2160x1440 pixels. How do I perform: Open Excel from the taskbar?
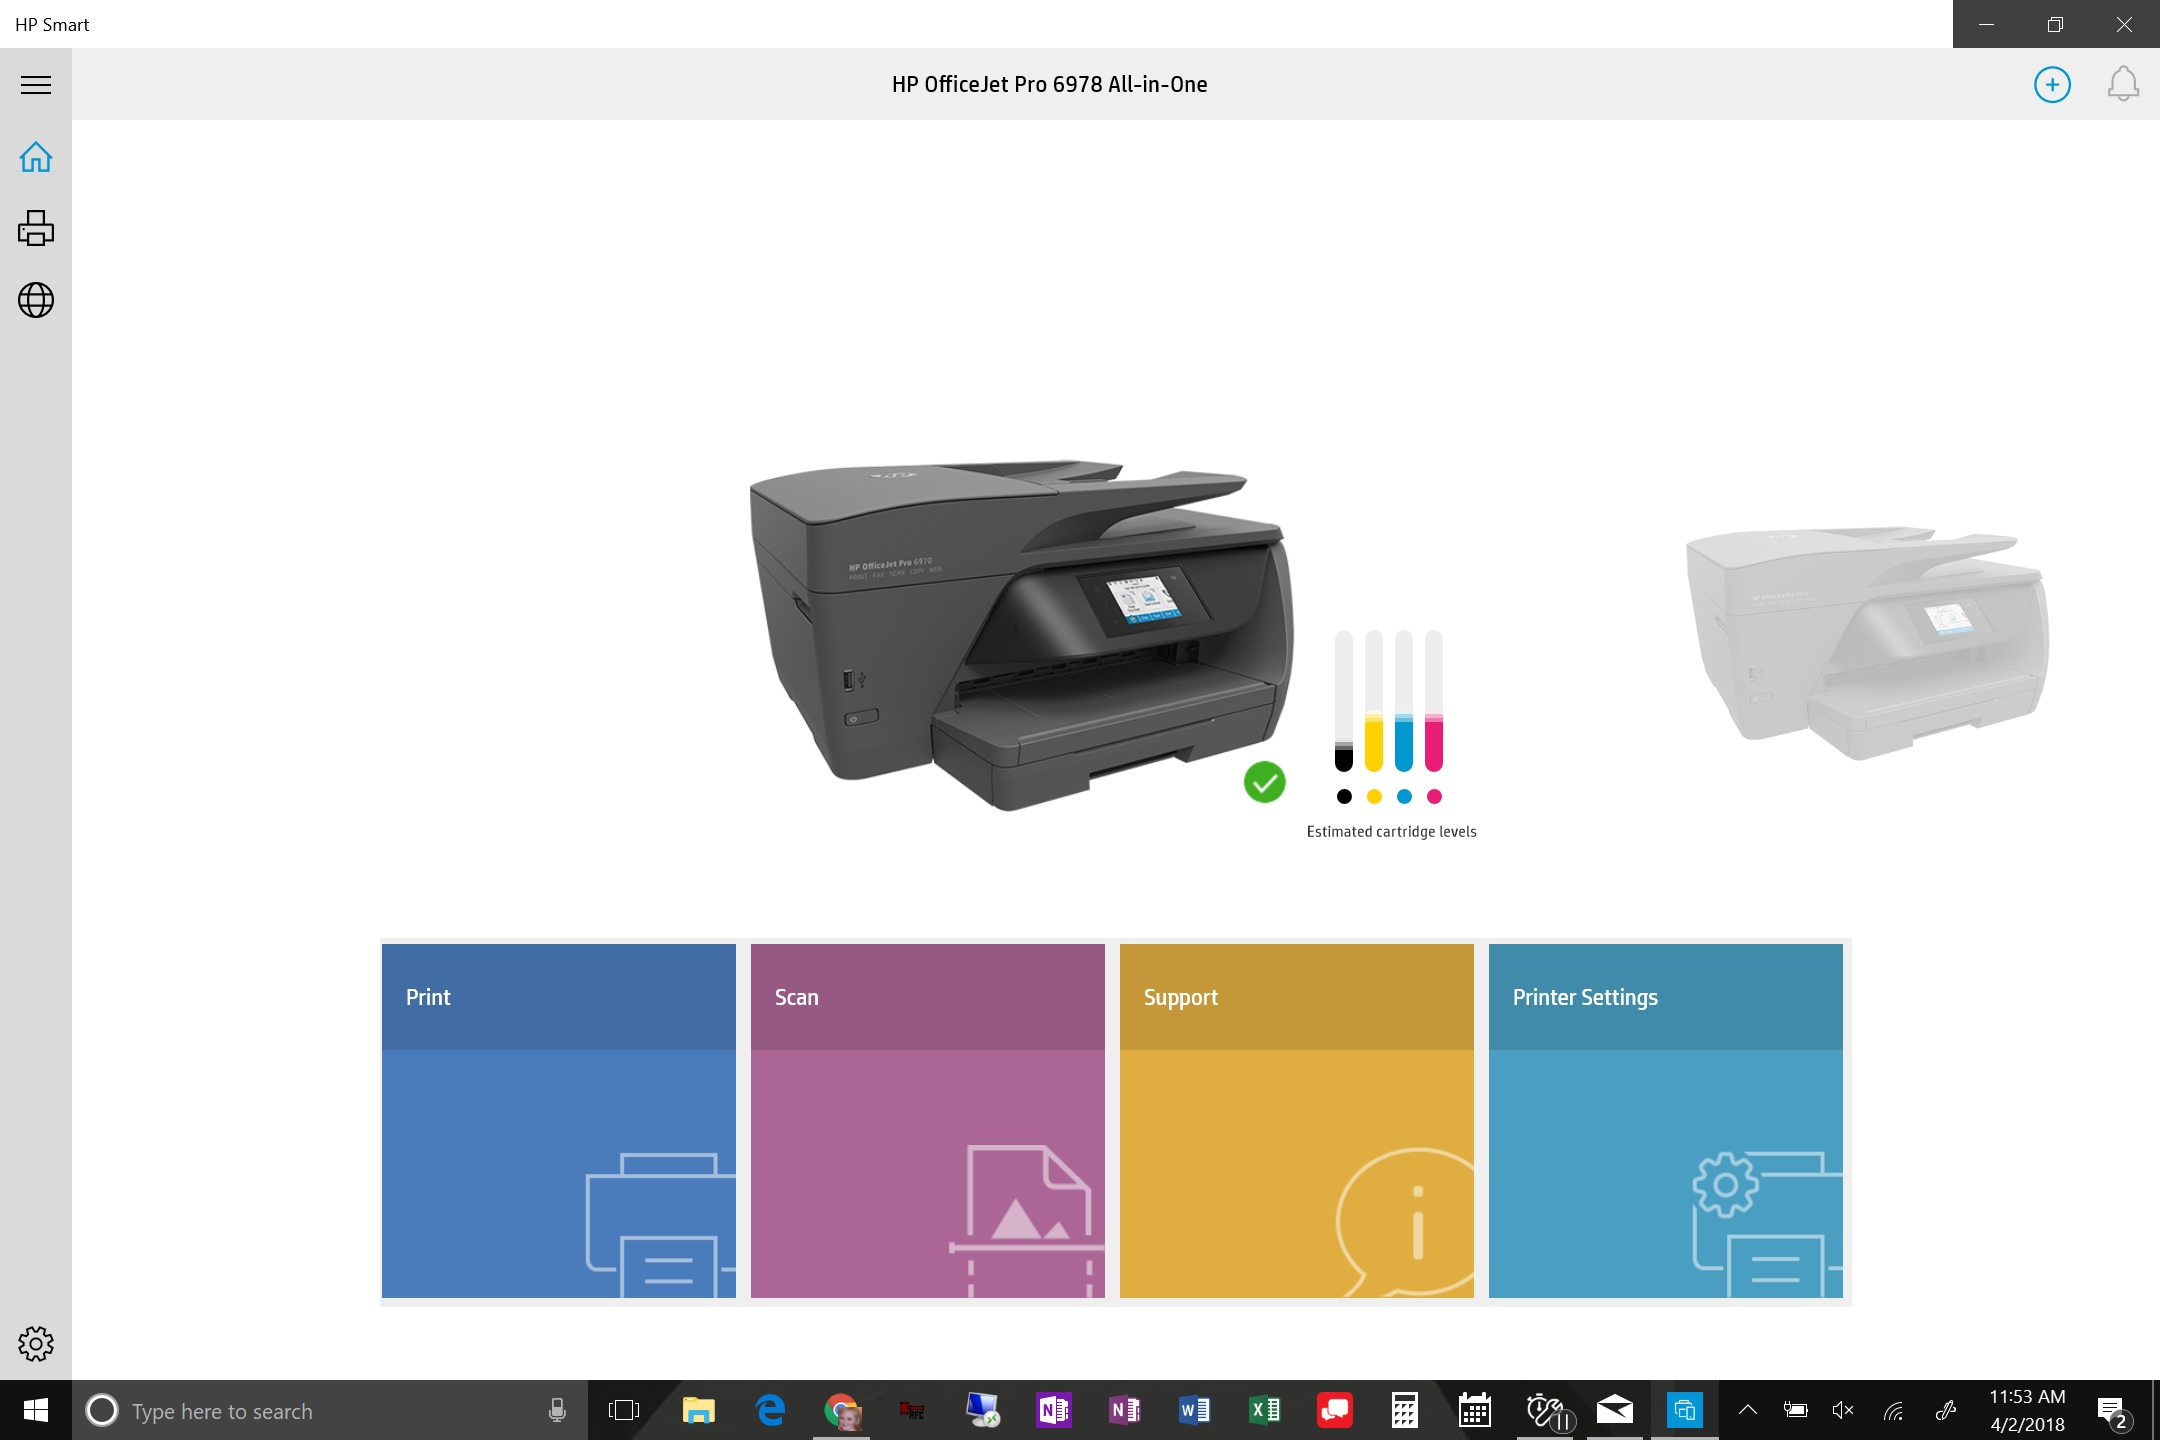(1265, 1411)
